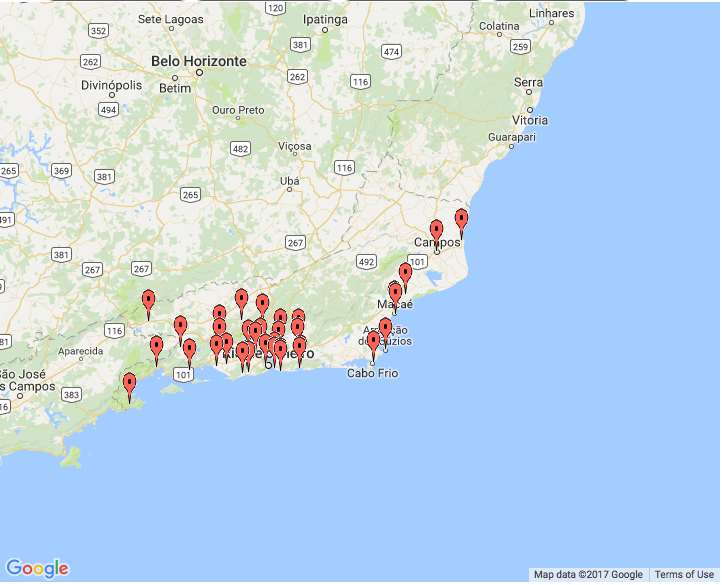Click the Viçosa town label
The width and height of the screenshot is (722, 585).
click(x=295, y=146)
